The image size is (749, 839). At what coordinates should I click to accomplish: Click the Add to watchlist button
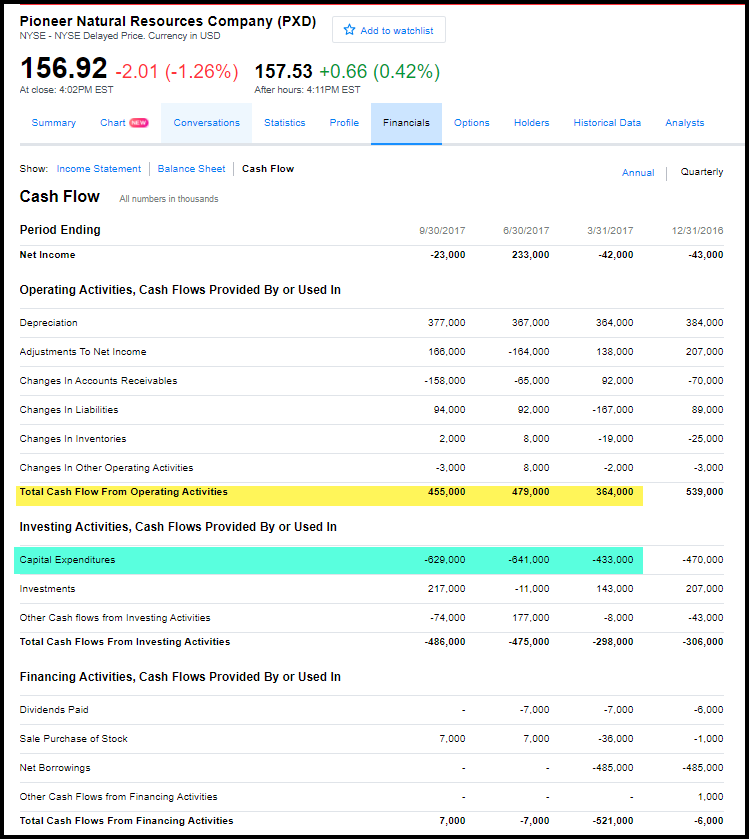pyautogui.click(x=389, y=30)
